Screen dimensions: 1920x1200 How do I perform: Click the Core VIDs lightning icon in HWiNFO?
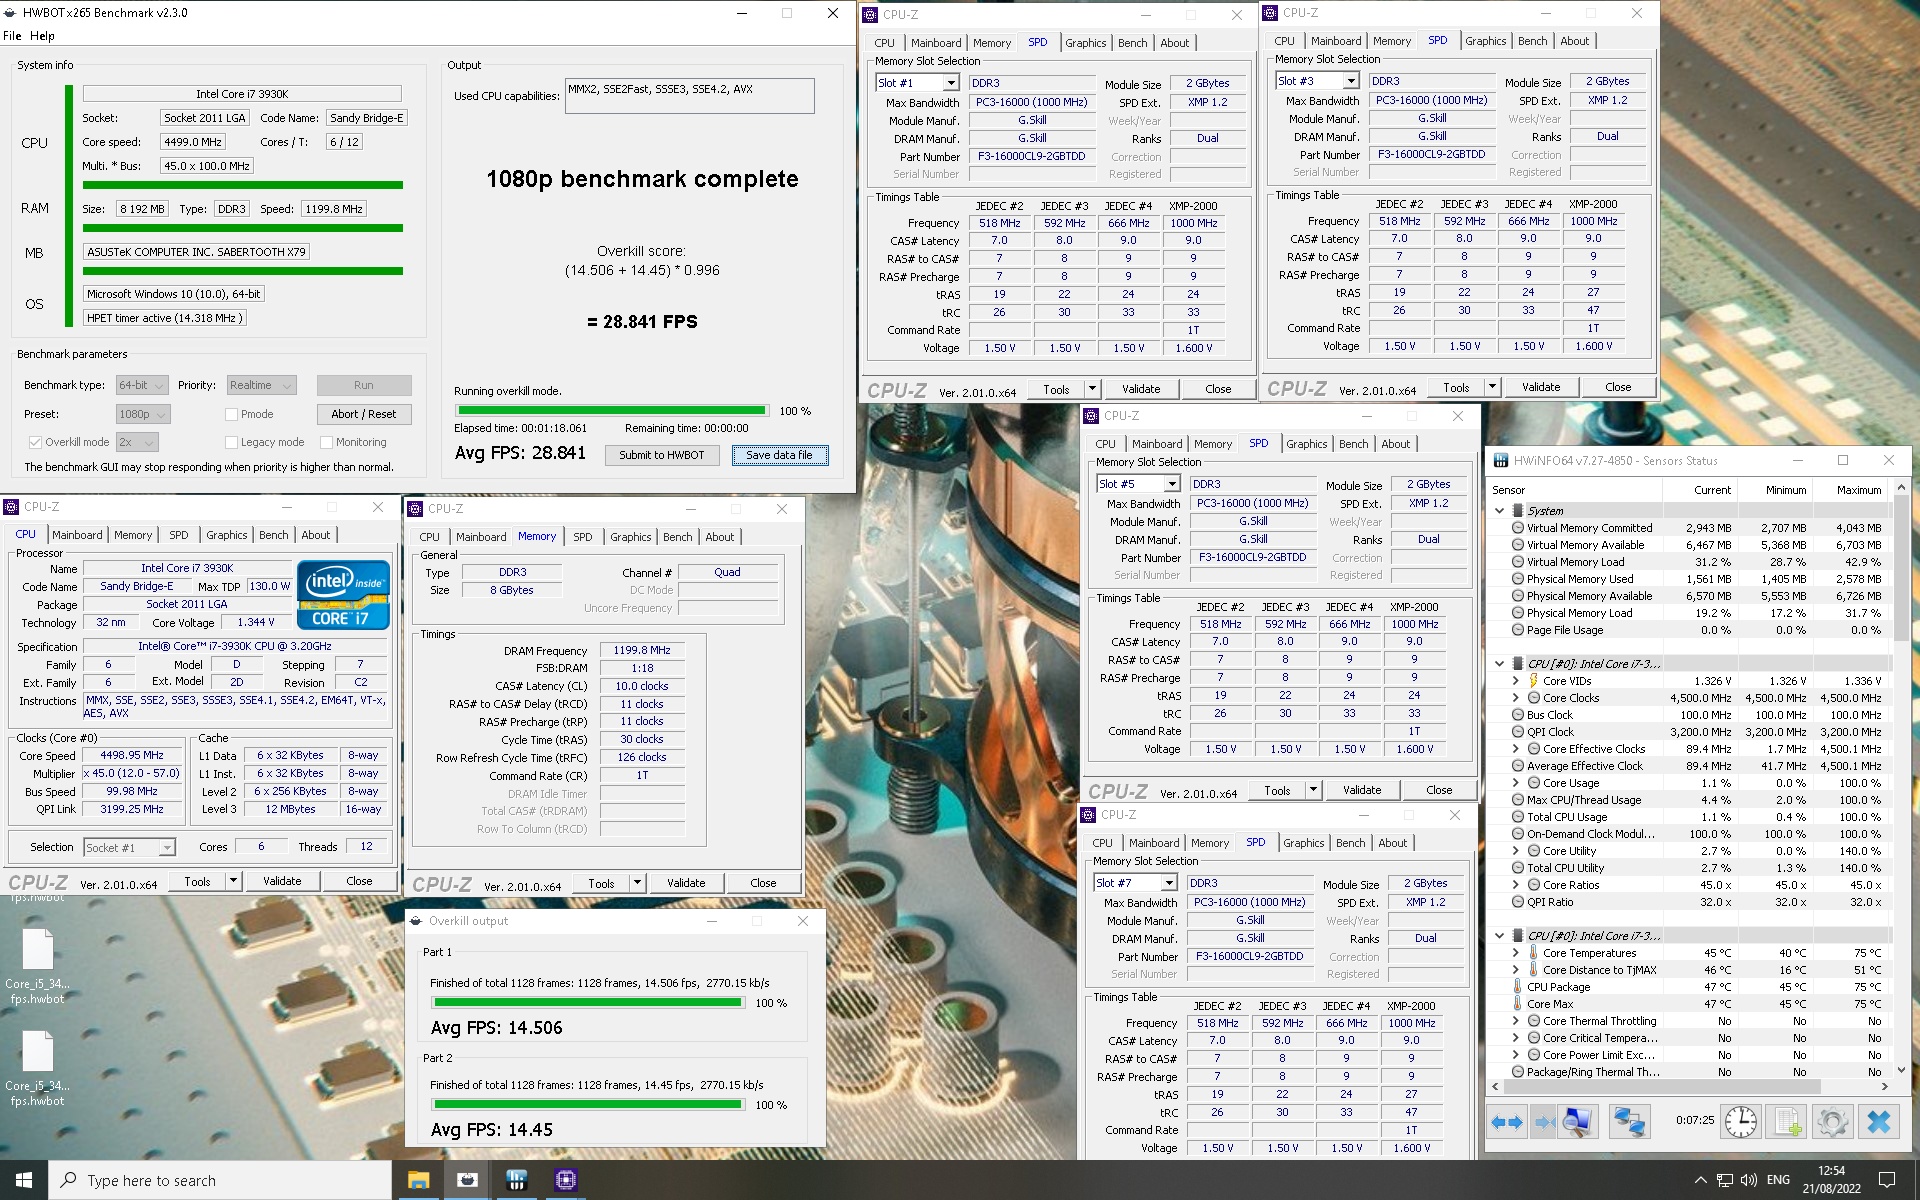1533,681
